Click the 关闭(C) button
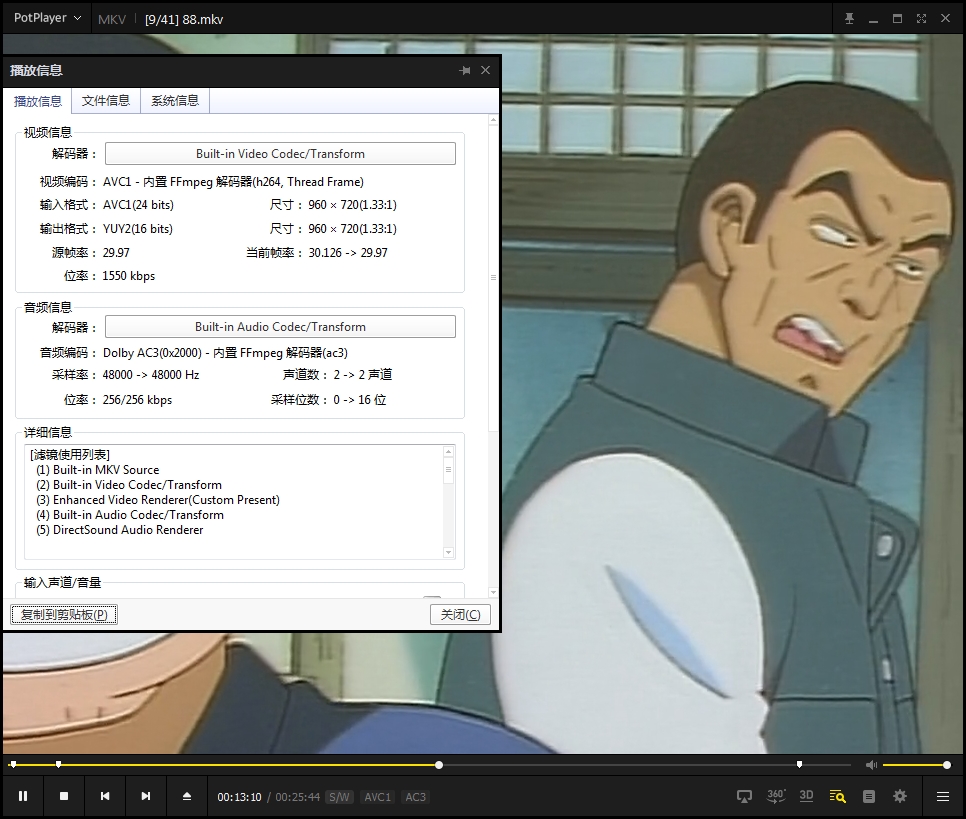Viewport: 966px width, 819px height. coord(460,614)
